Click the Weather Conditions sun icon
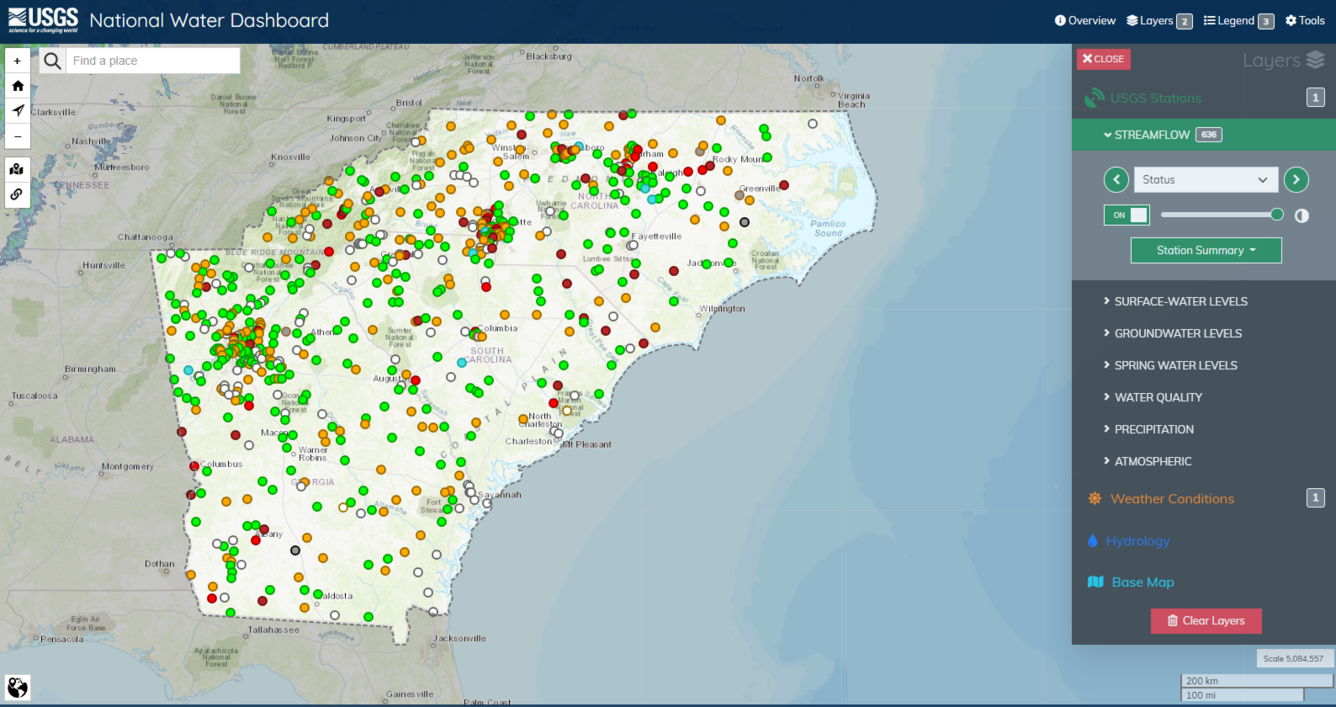Viewport: 1336px width, 707px height. 1095,498
